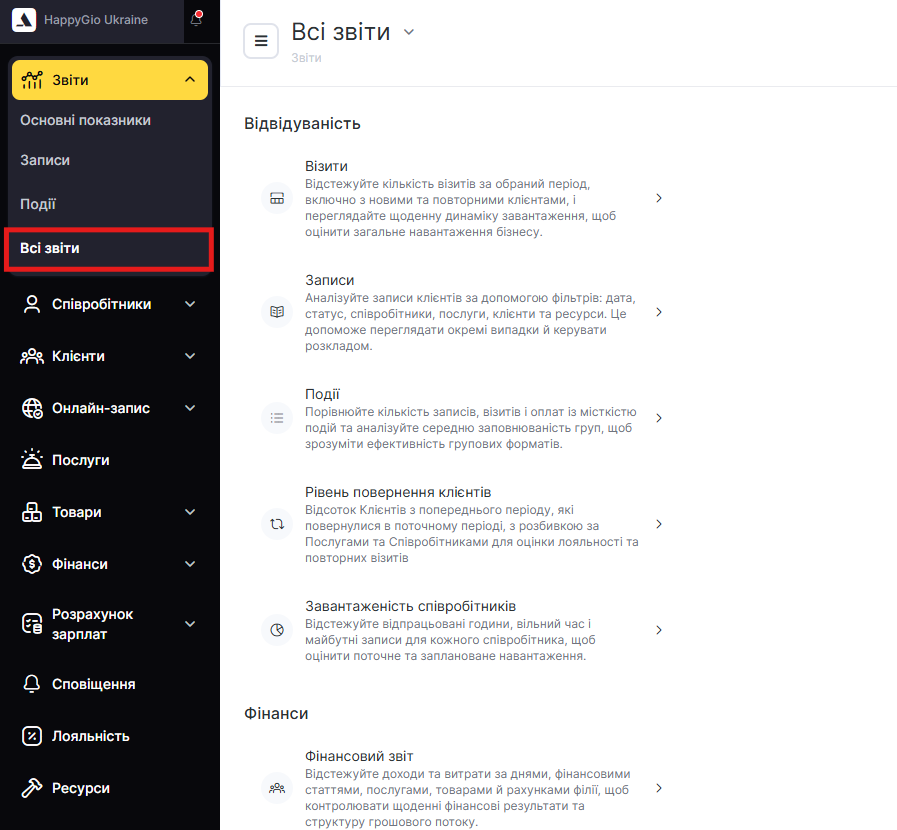Click the Рівень повернення клієнтів refresh icon
Image resolution: width=897 pixels, height=830 pixels.
click(x=276, y=524)
